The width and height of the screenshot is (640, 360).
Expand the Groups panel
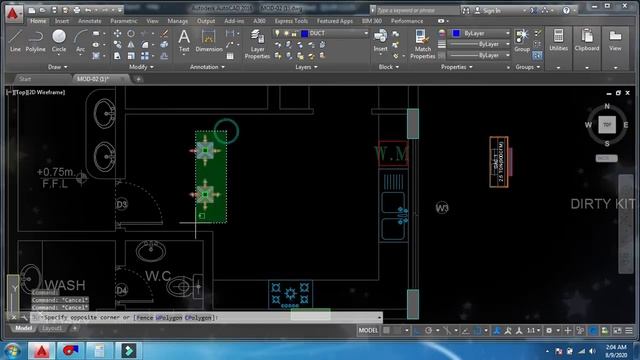point(528,67)
